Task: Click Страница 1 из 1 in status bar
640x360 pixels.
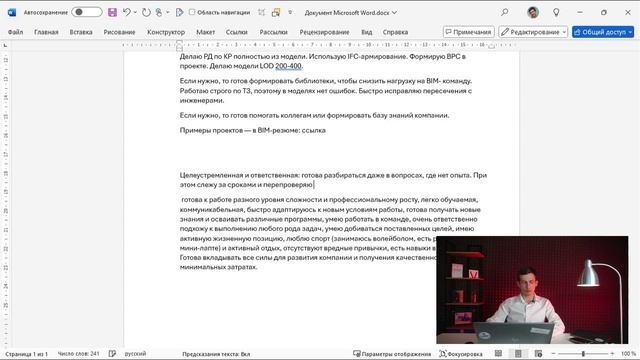Action: (27, 354)
